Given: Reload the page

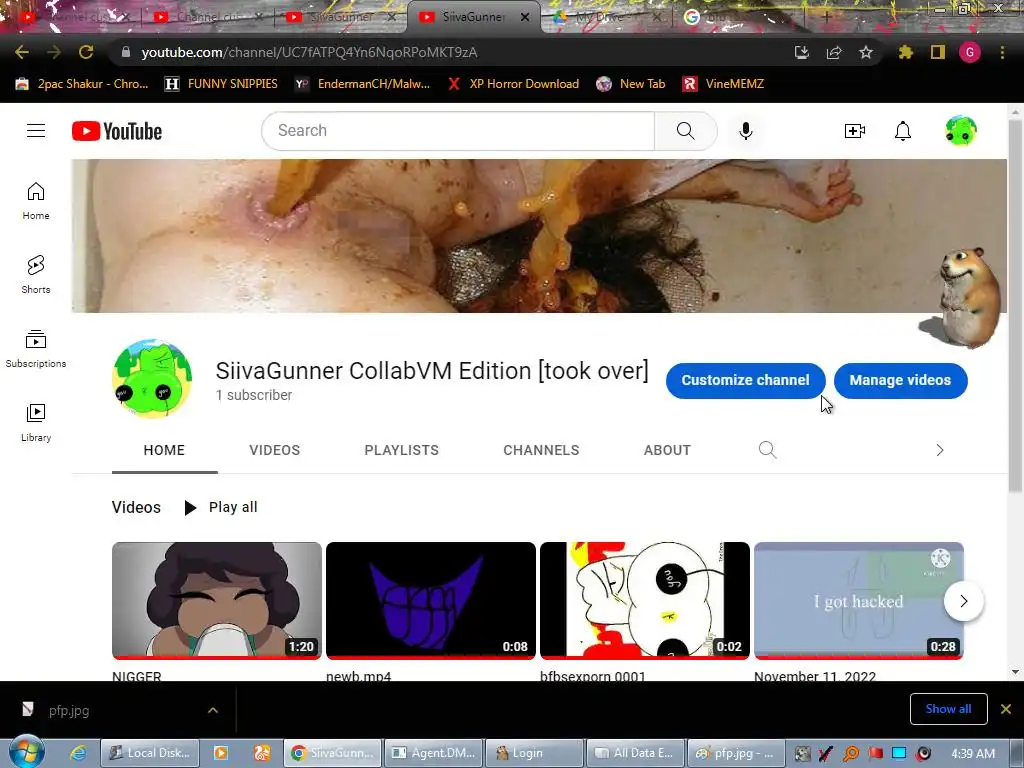Looking at the screenshot, I should coord(86,52).
